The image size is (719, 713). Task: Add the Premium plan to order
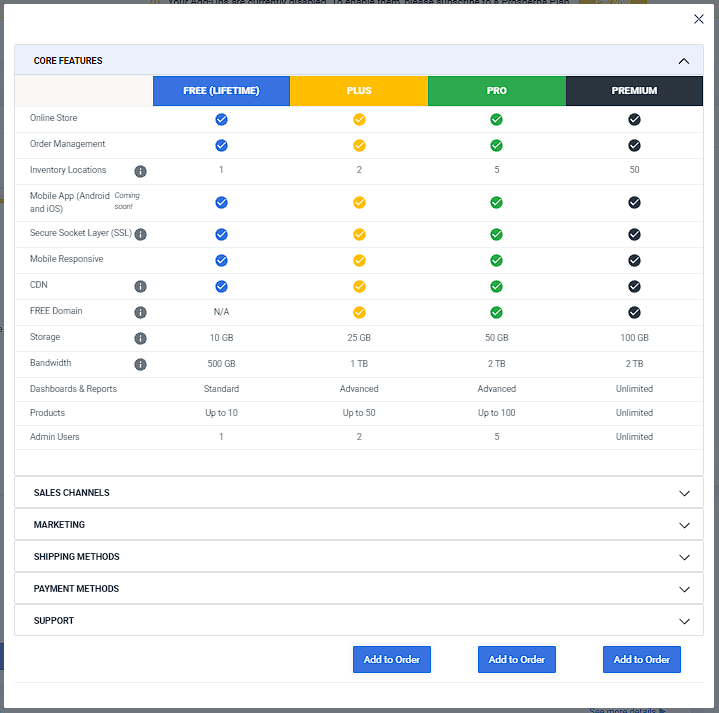[642, 660]
